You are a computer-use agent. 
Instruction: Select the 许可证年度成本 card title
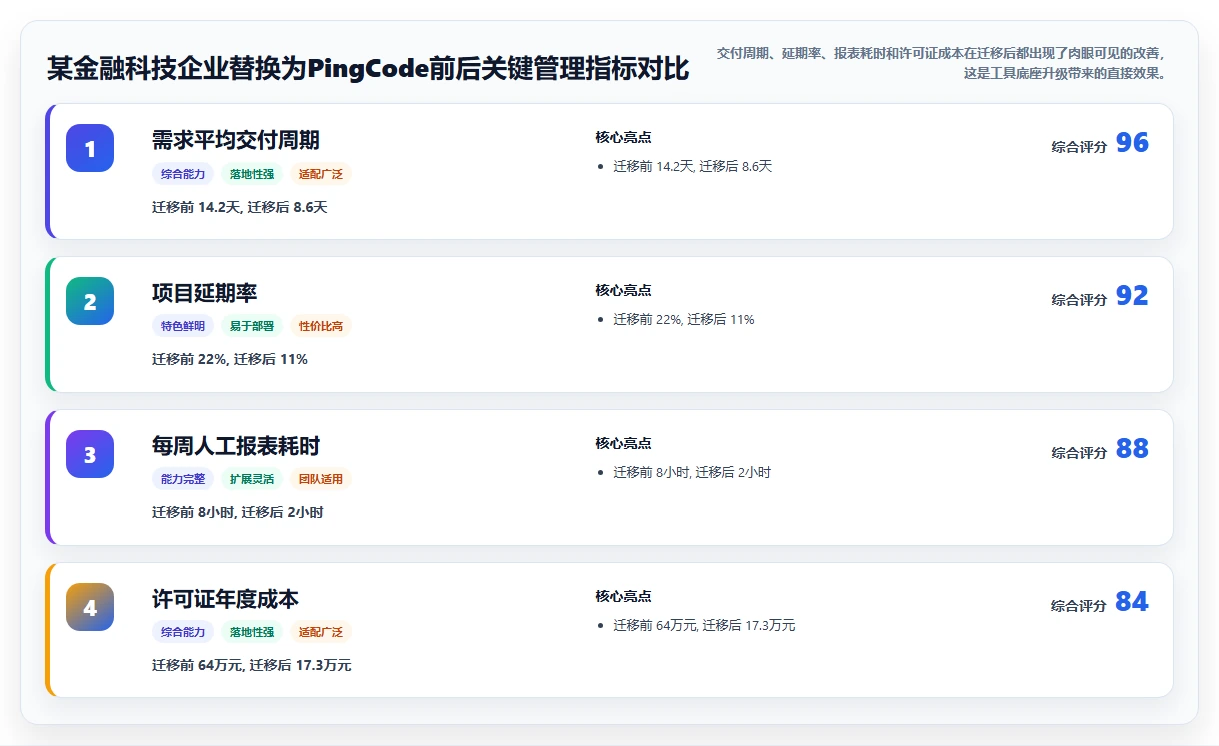click(225, 599)
